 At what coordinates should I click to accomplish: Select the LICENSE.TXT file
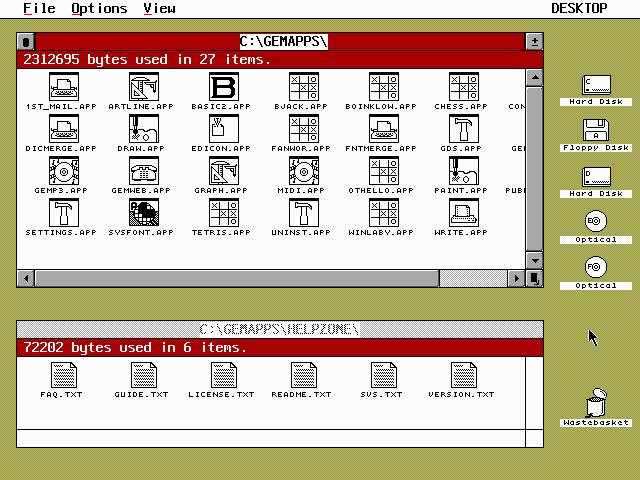[x=224, y=375]
